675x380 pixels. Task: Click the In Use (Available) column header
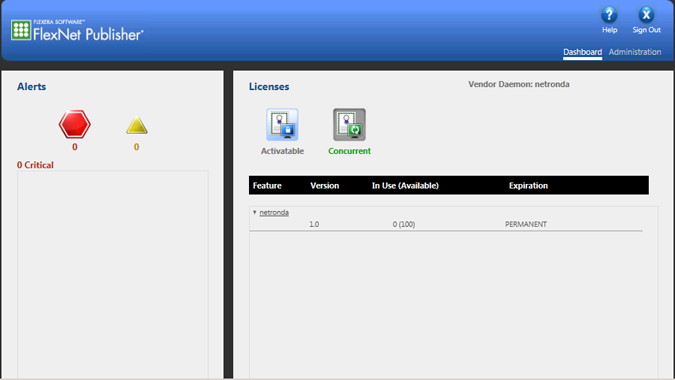405,185
